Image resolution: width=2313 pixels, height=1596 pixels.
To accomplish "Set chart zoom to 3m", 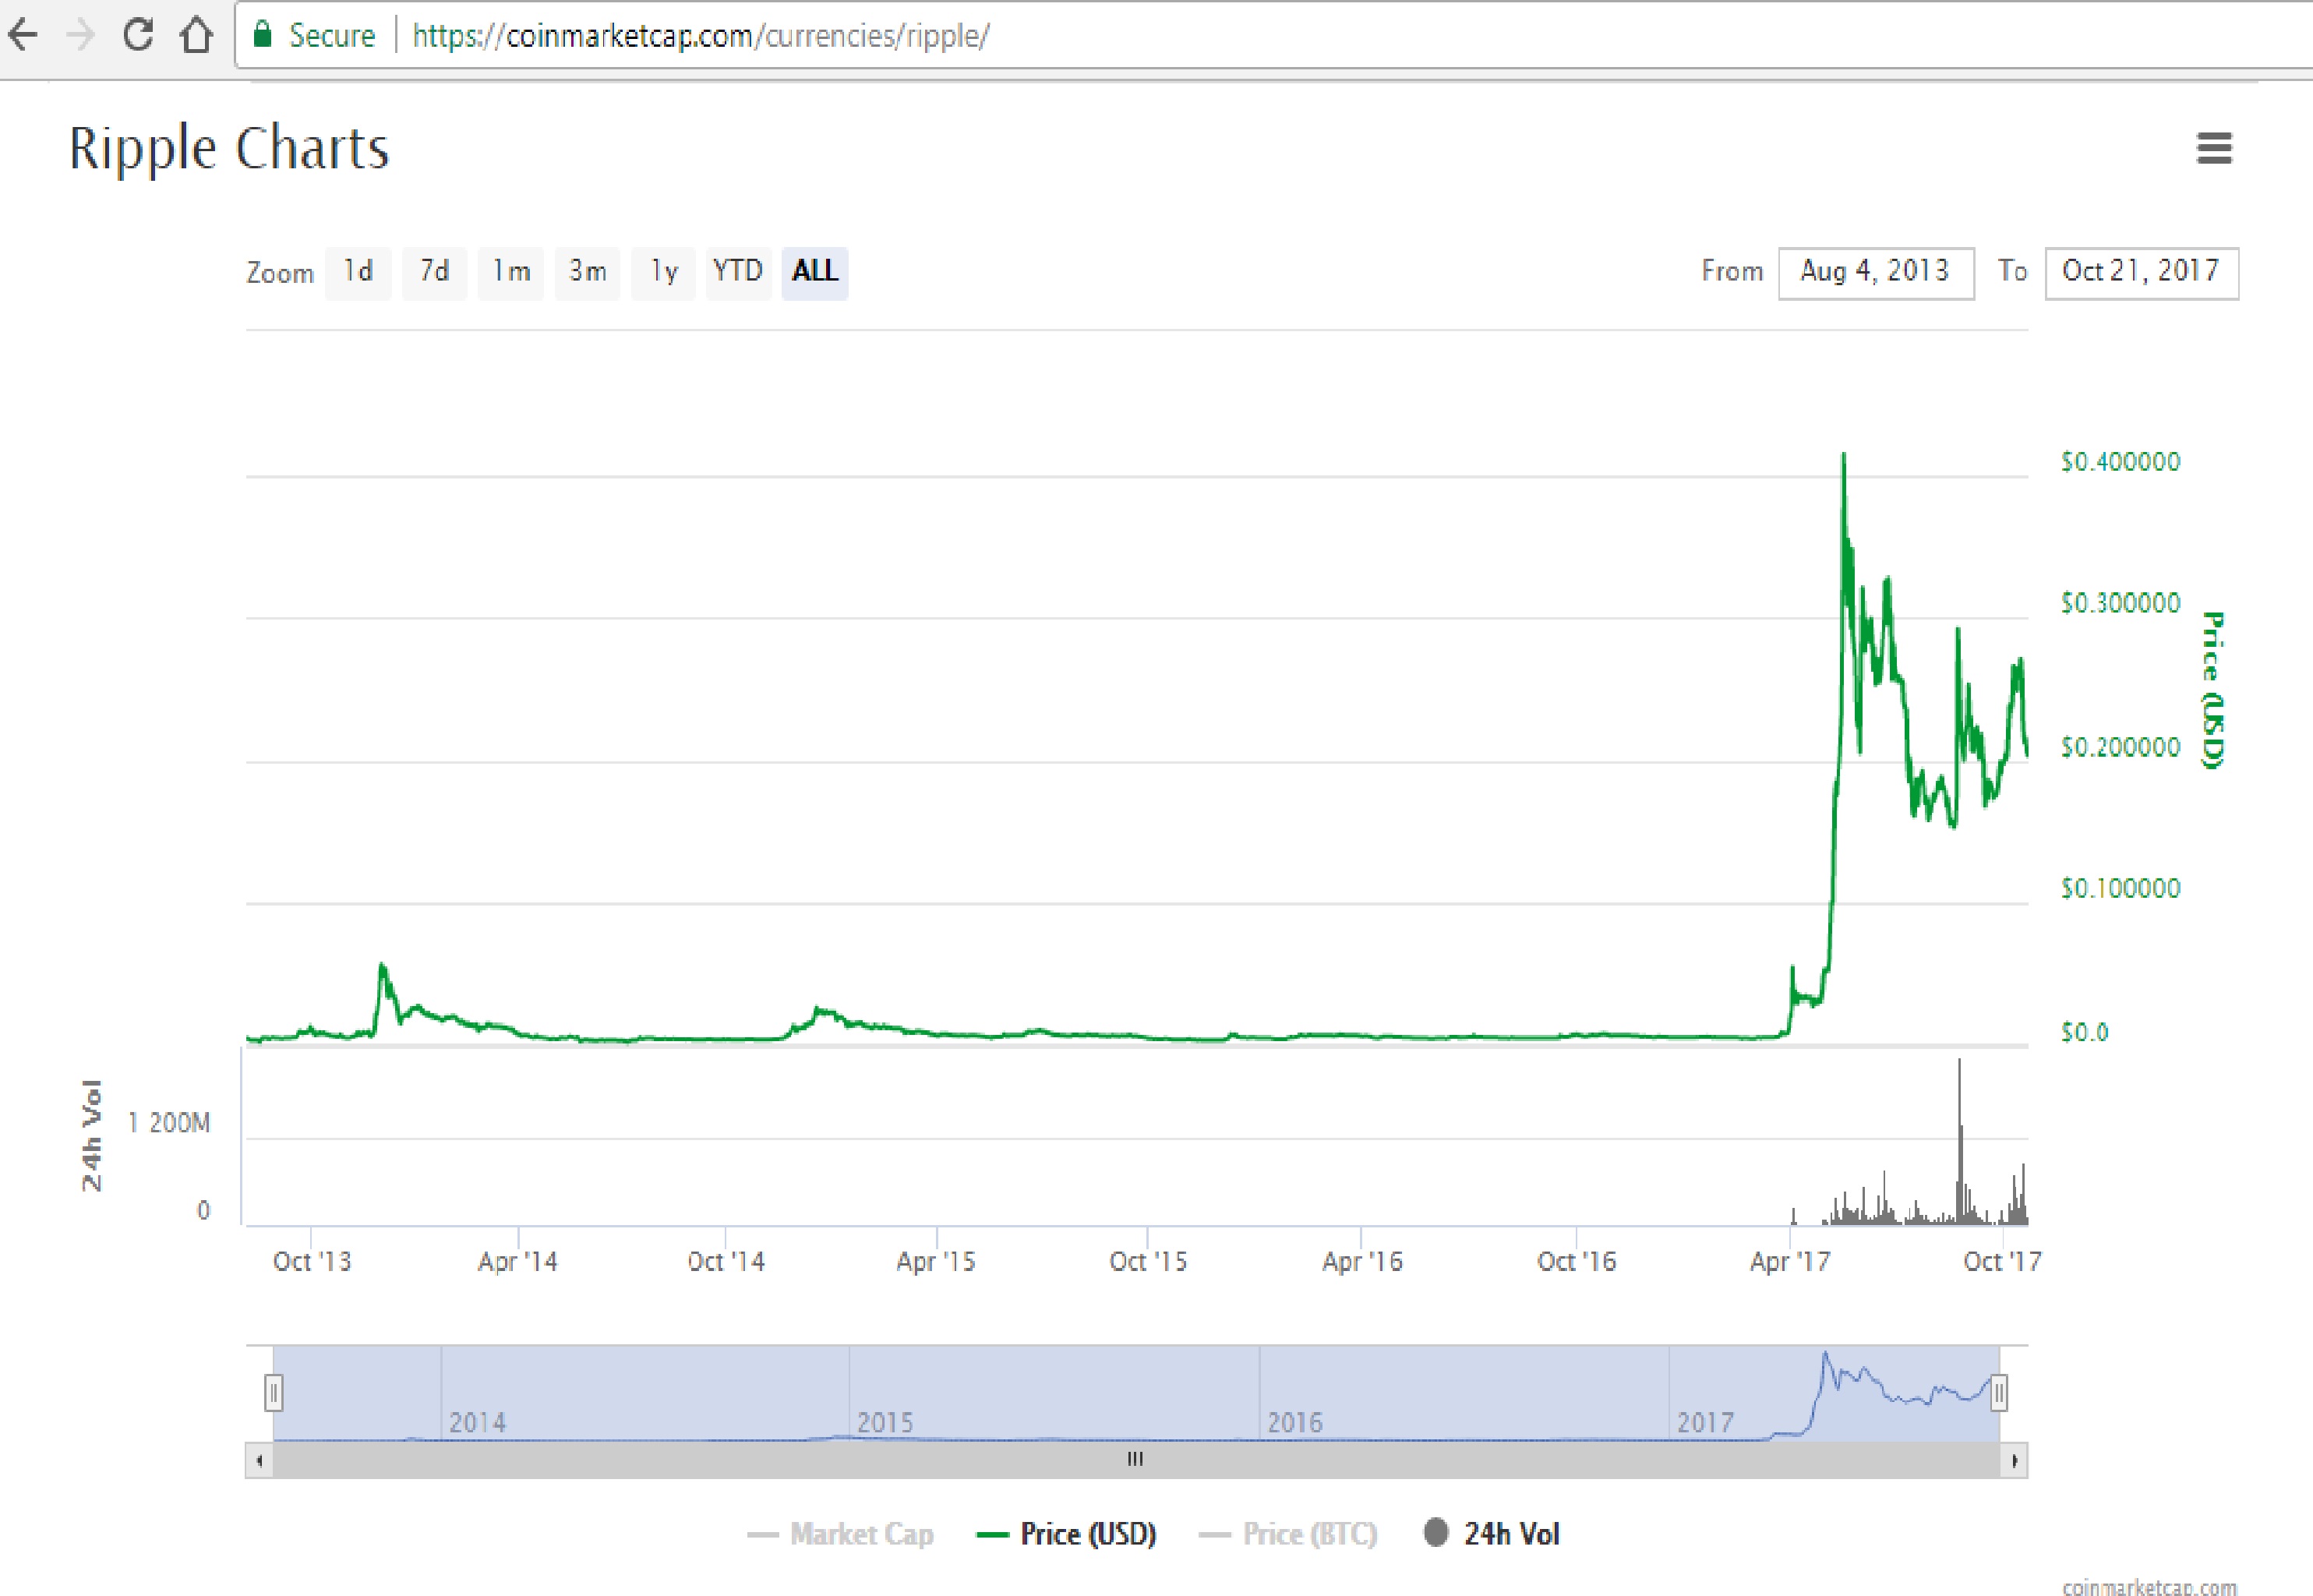I will [x=588, y=272].
